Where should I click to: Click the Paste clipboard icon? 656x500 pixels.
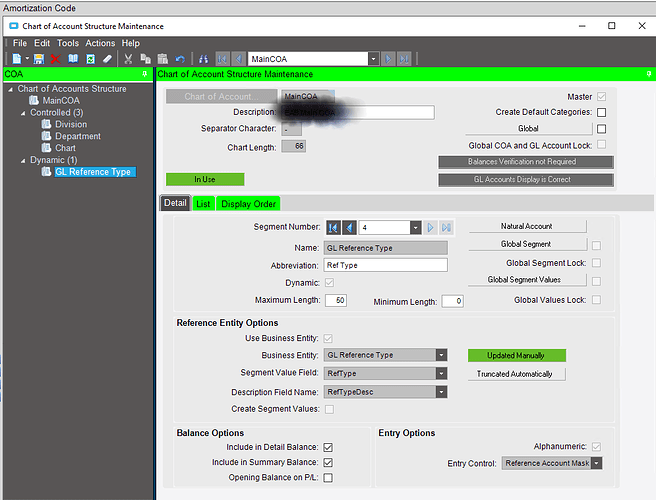click(x=163, y=59)
